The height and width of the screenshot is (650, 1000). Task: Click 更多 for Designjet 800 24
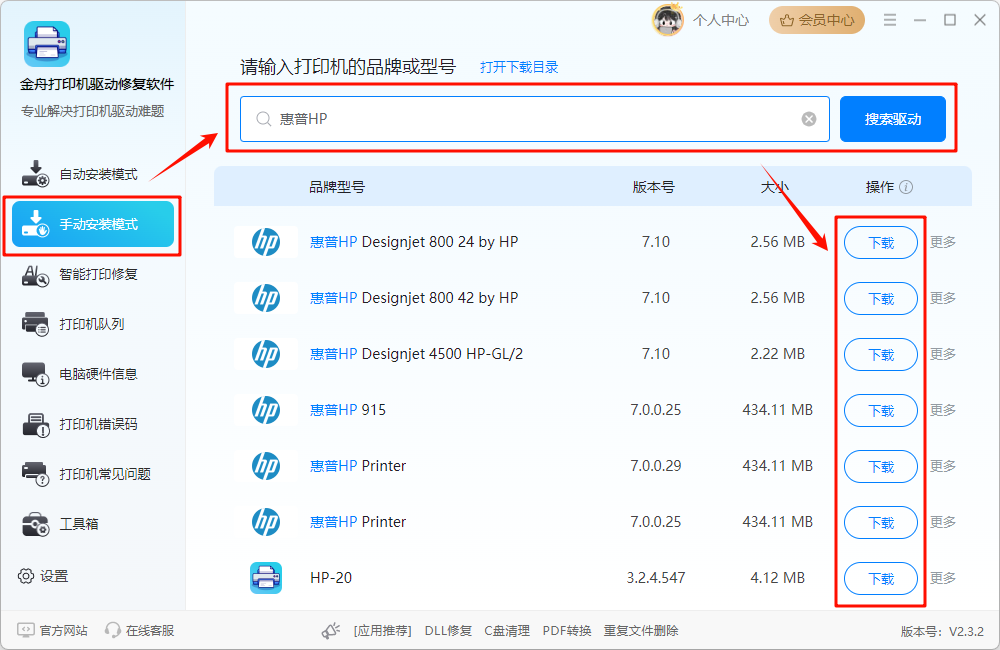click(943, 242)
